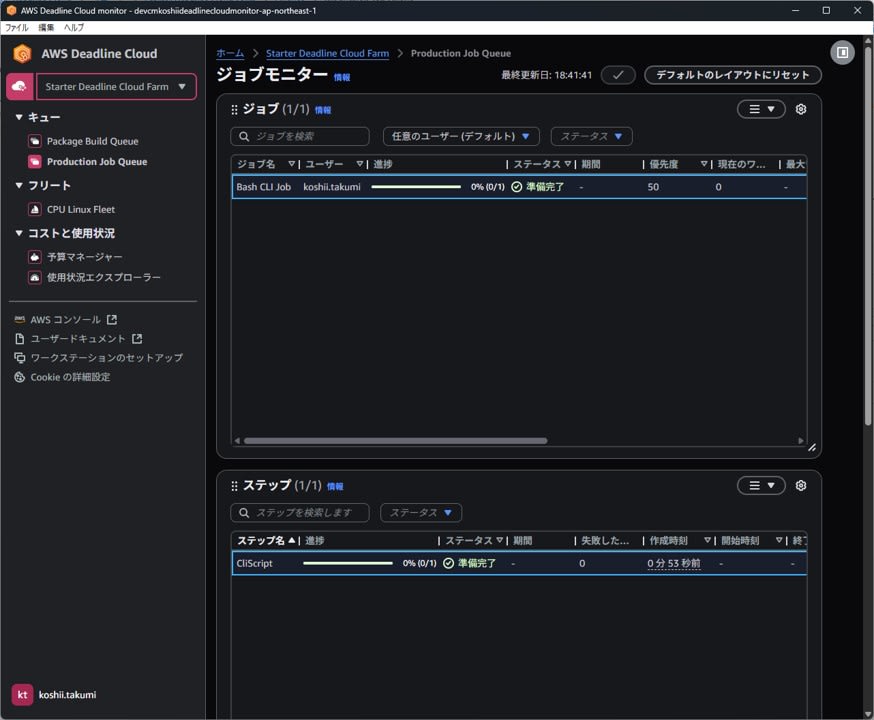Click the 予算マネージャー icon
Viewport: 874px width, 720px height.
[x=35, y=257]
